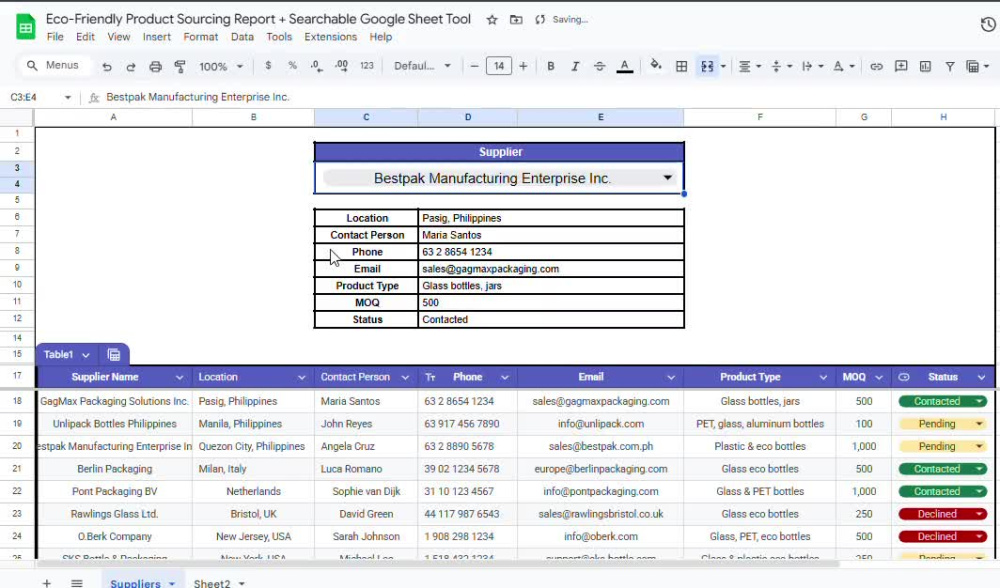Format as currency with dollar icon
The width and height of the screenshot is (1000, 588).
tap(268, 66)
